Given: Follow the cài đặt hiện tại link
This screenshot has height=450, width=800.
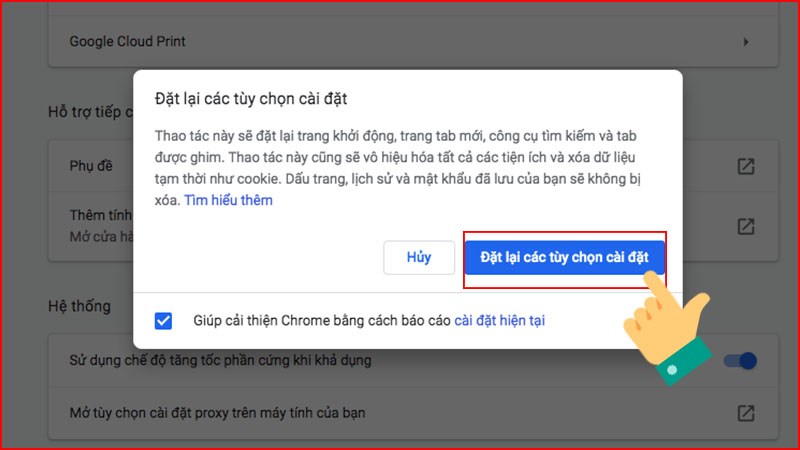Looking at the screenshot, I should (x=500, y=321).
